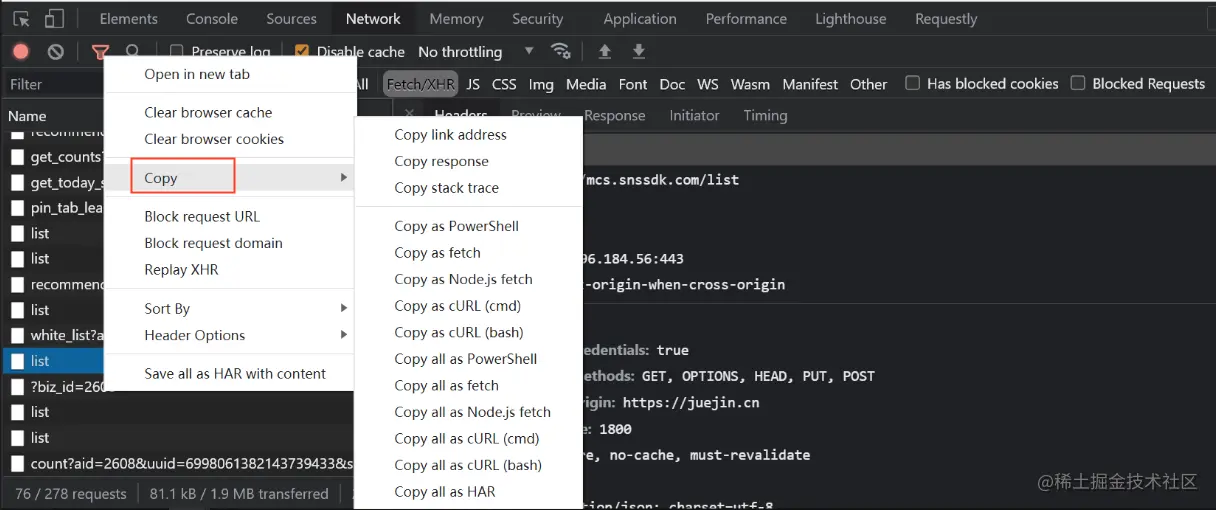1216x510 pixels.
Task: Toggle the red filter funnel icon
Action: (100, 52)
